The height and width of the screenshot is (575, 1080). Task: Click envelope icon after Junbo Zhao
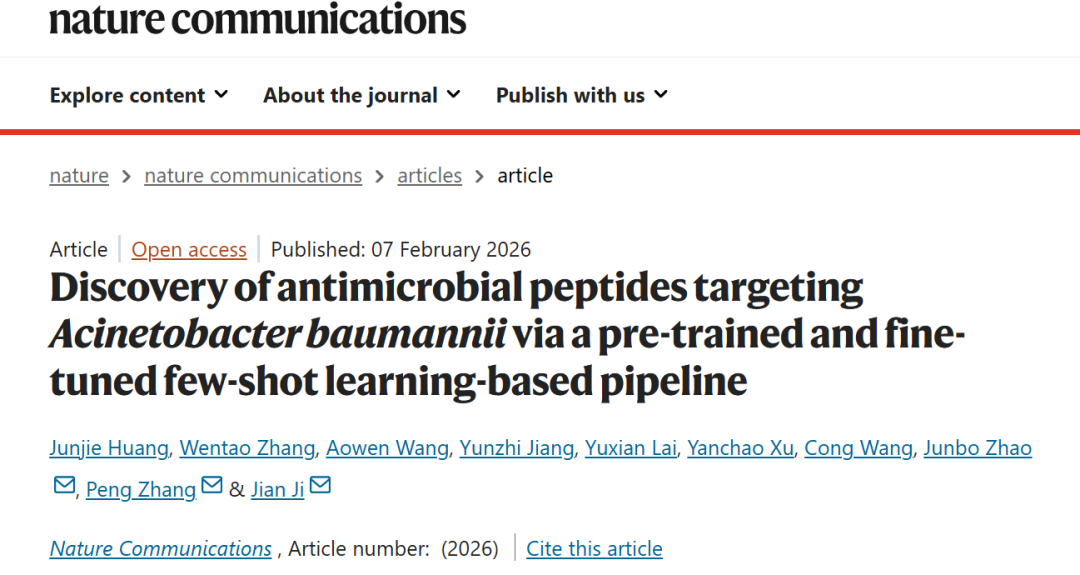(x=64, y=487)
